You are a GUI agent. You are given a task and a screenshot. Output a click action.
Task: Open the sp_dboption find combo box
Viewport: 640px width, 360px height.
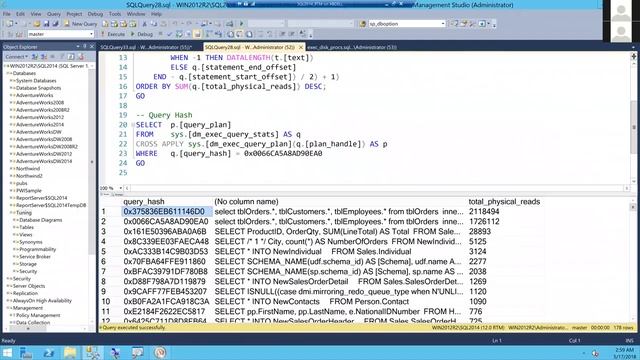443,24
